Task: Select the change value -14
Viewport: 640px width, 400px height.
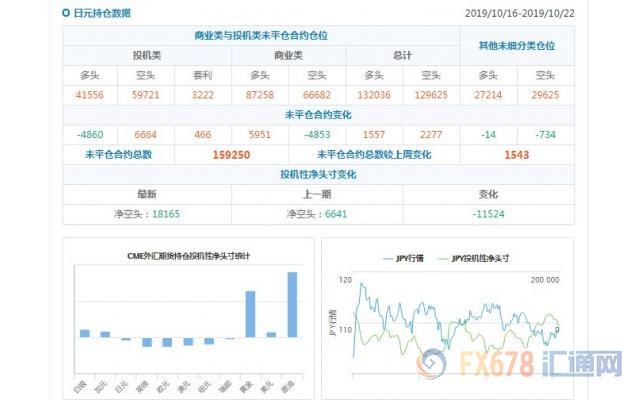Action: pyautogui.click(x=488, y=135)
